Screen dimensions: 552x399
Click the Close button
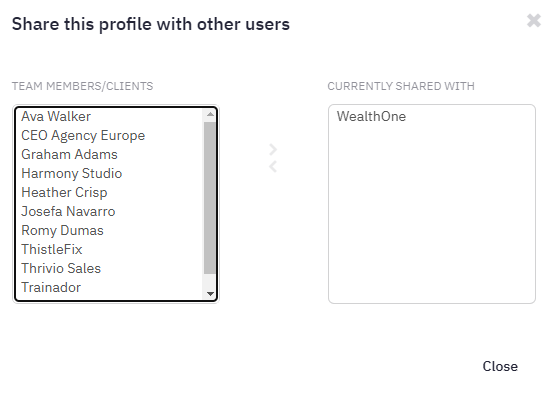pyautogui.click(x=500, y=367)
